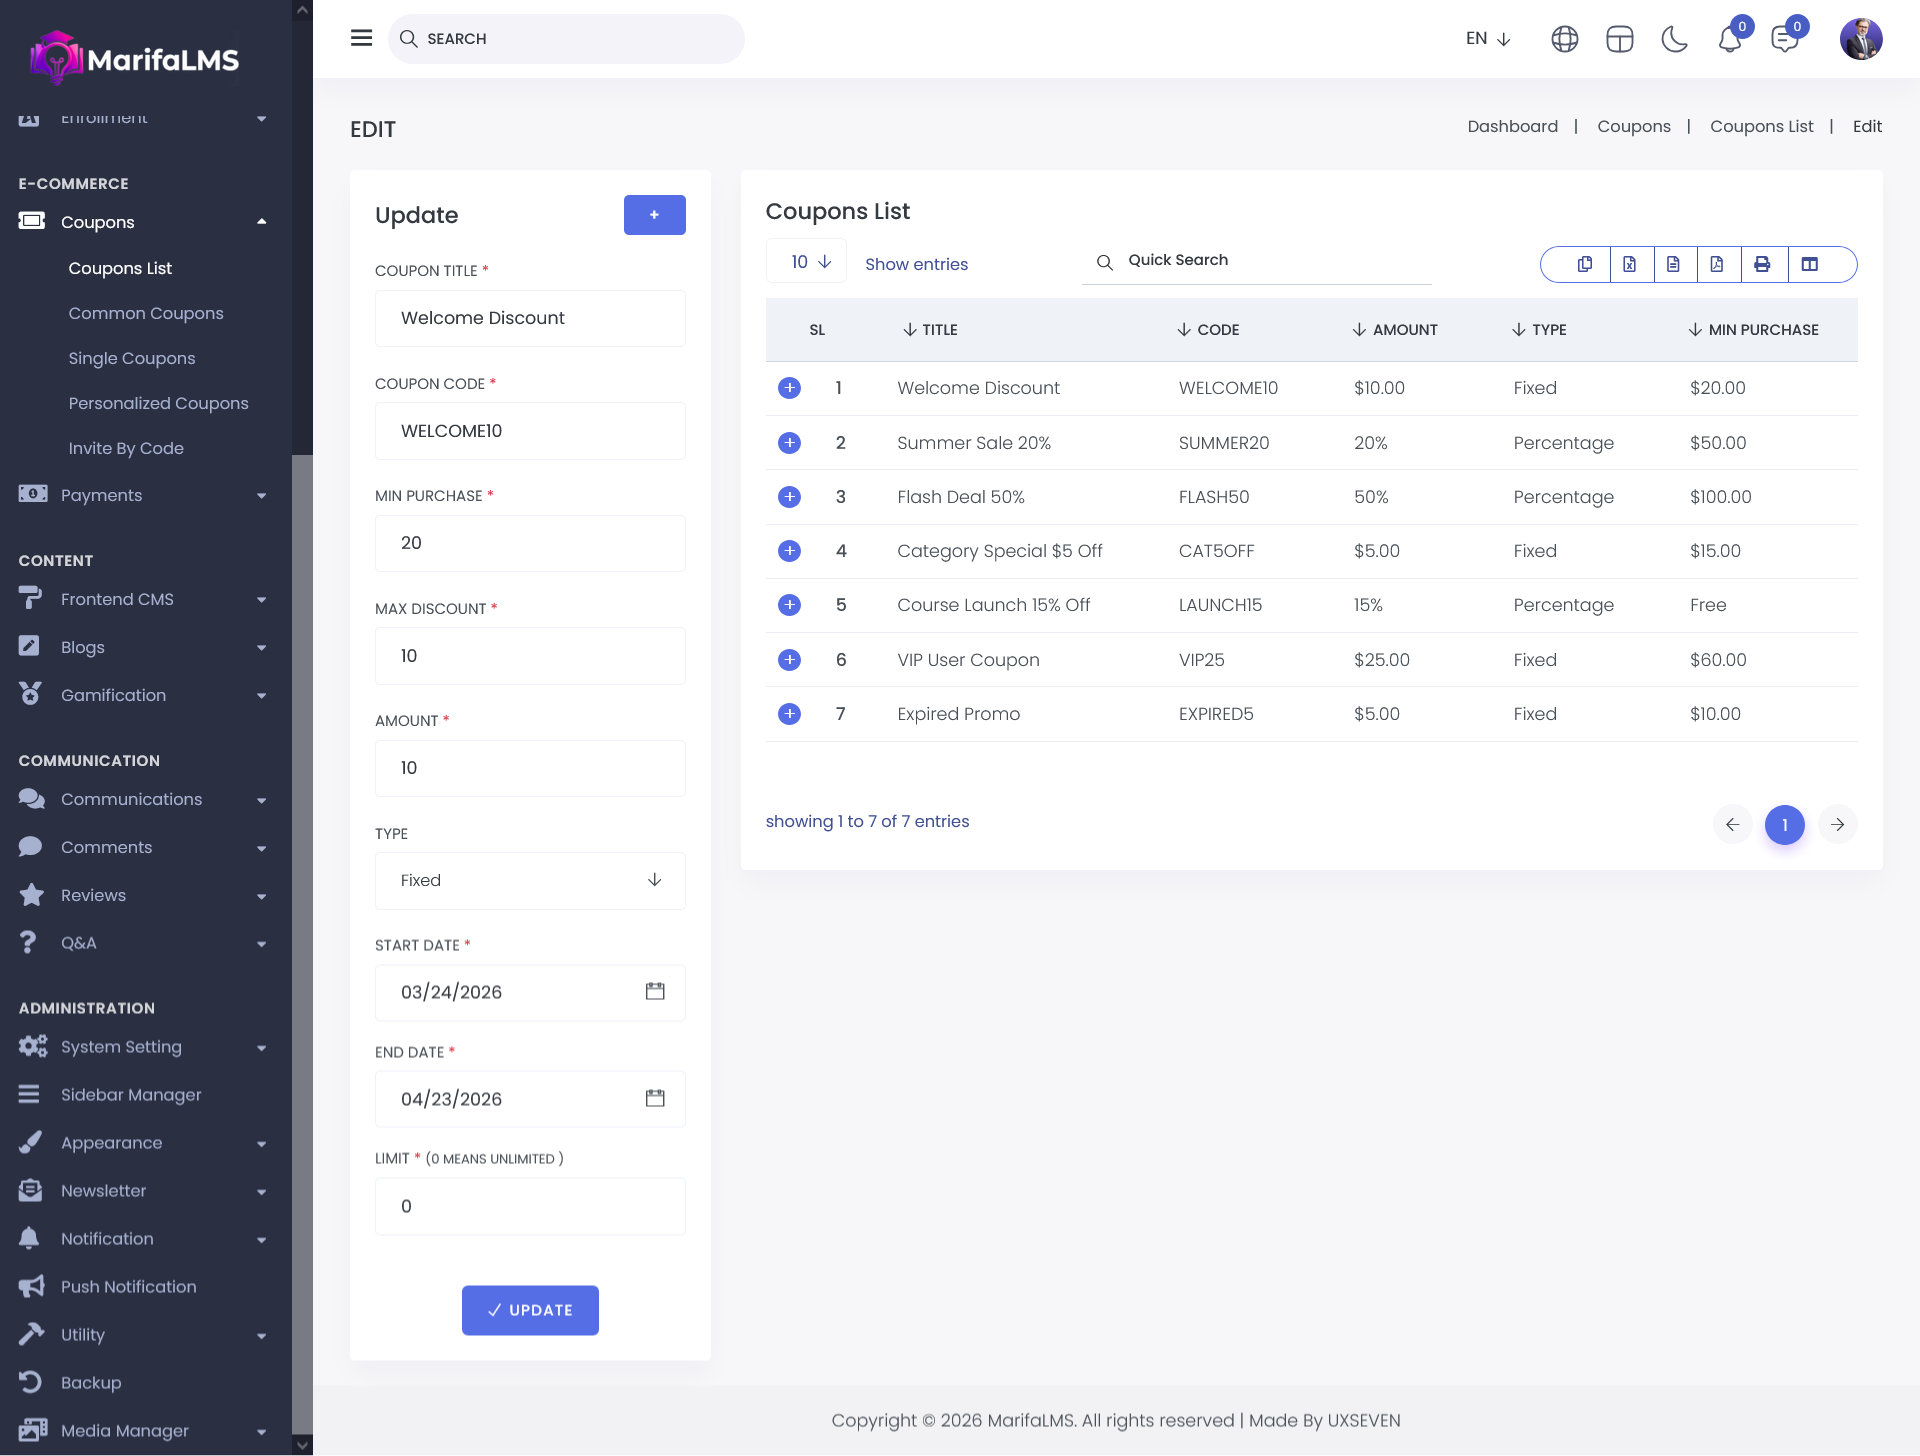Viewport: 1920px width, 1456px height.
Task: Export coupons list to Excel
Action: 1629,264
